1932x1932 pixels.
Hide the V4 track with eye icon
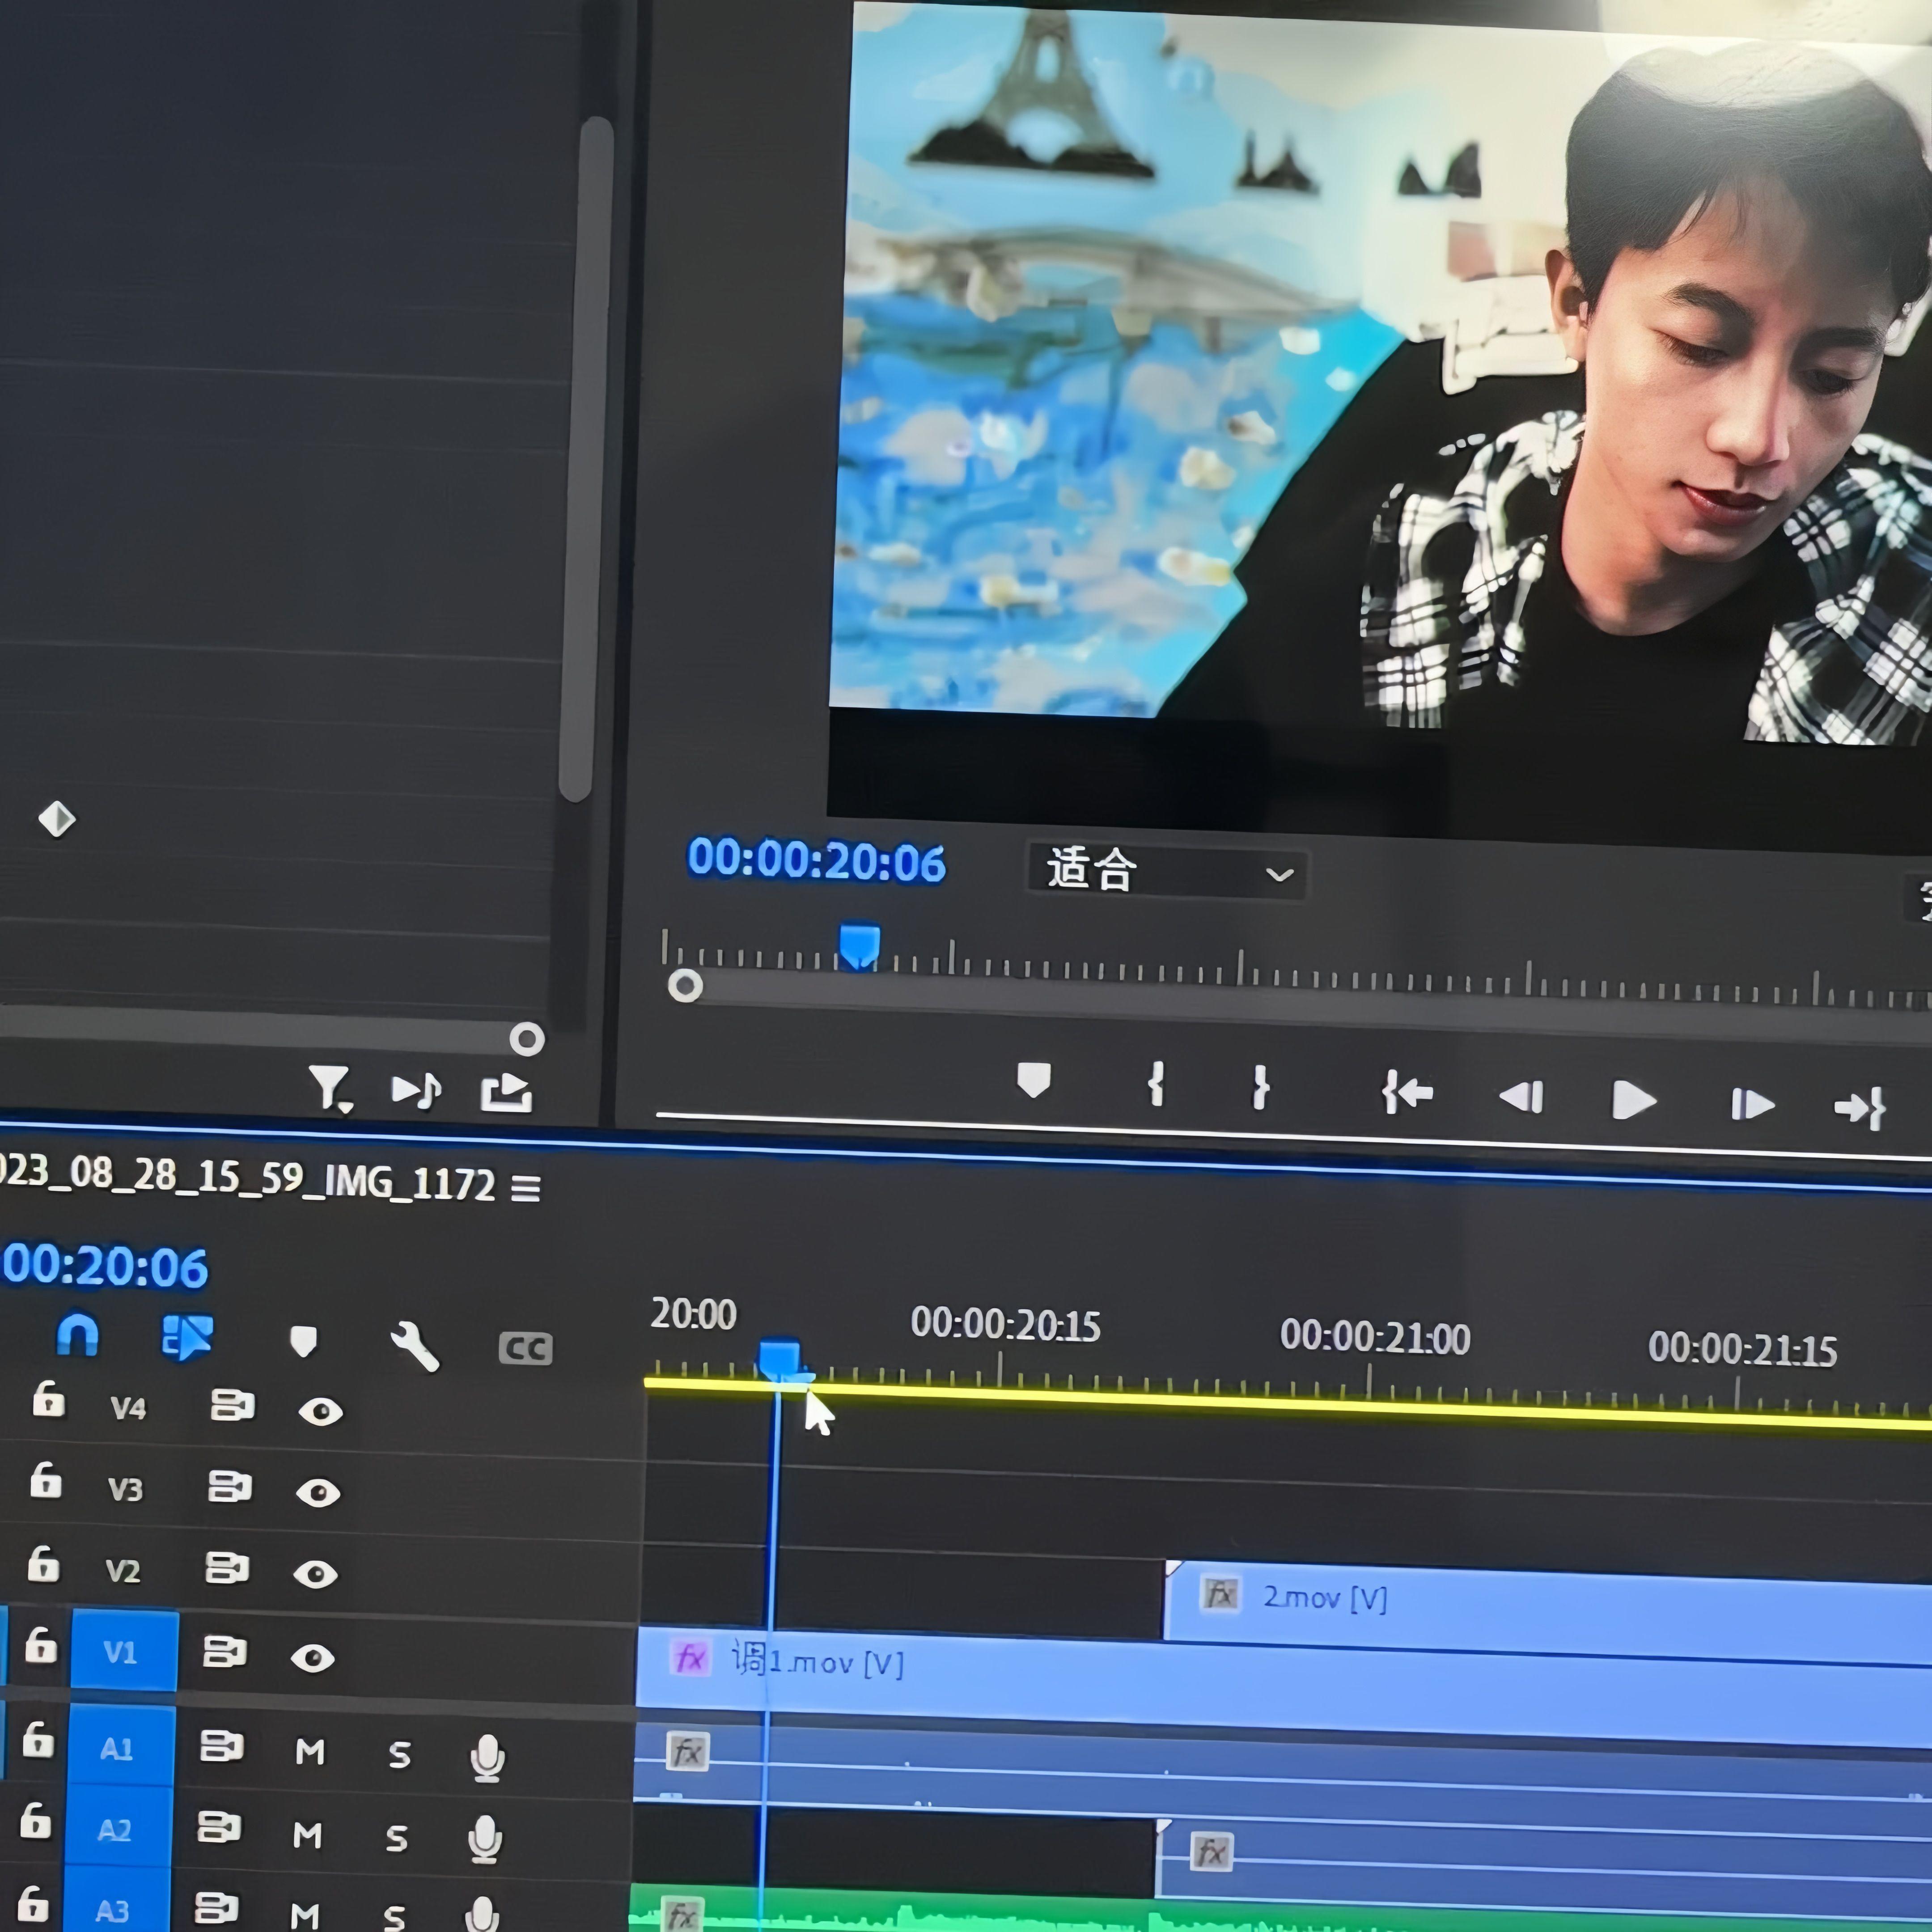click(x=321, y=1411)
